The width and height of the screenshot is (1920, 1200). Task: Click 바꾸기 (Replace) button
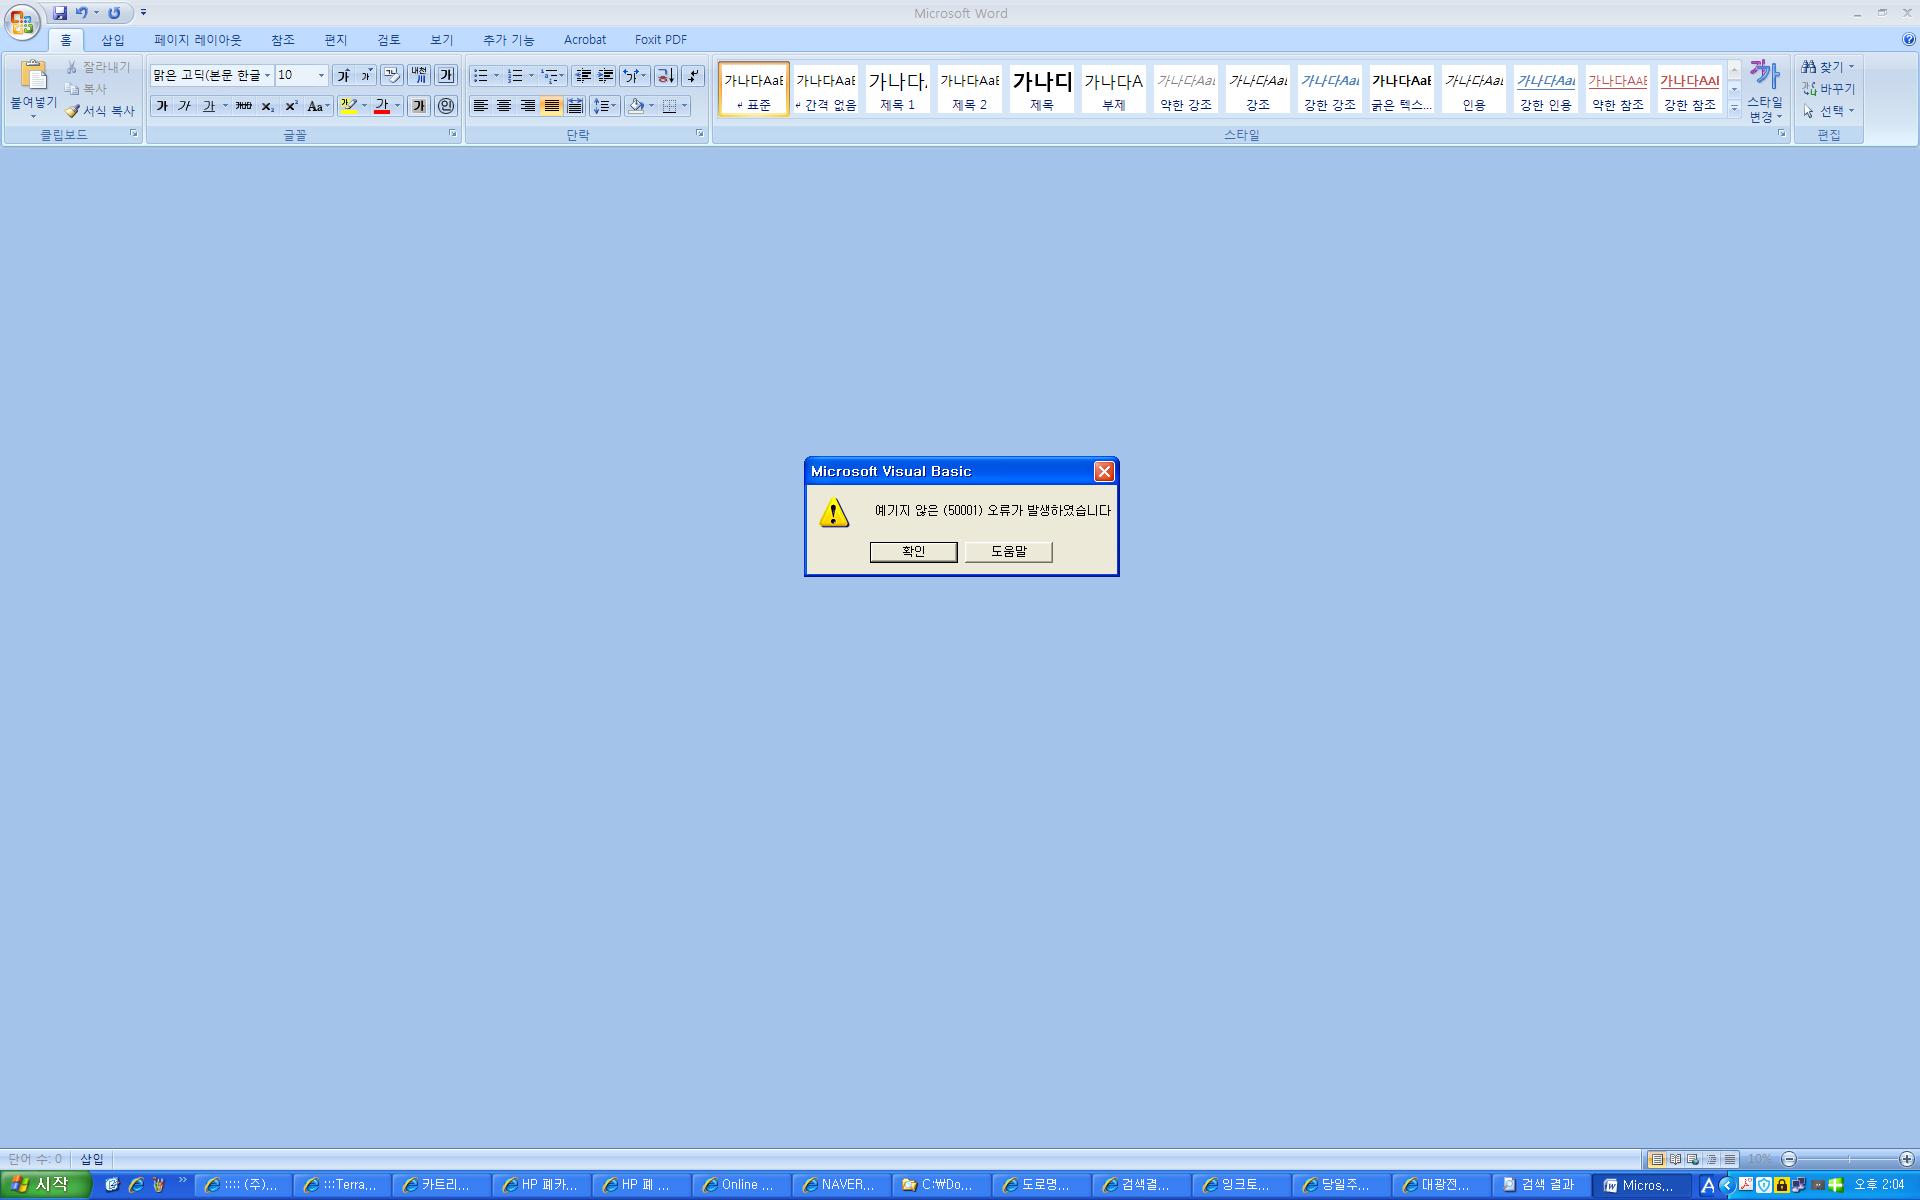(x=1828, y=89)
